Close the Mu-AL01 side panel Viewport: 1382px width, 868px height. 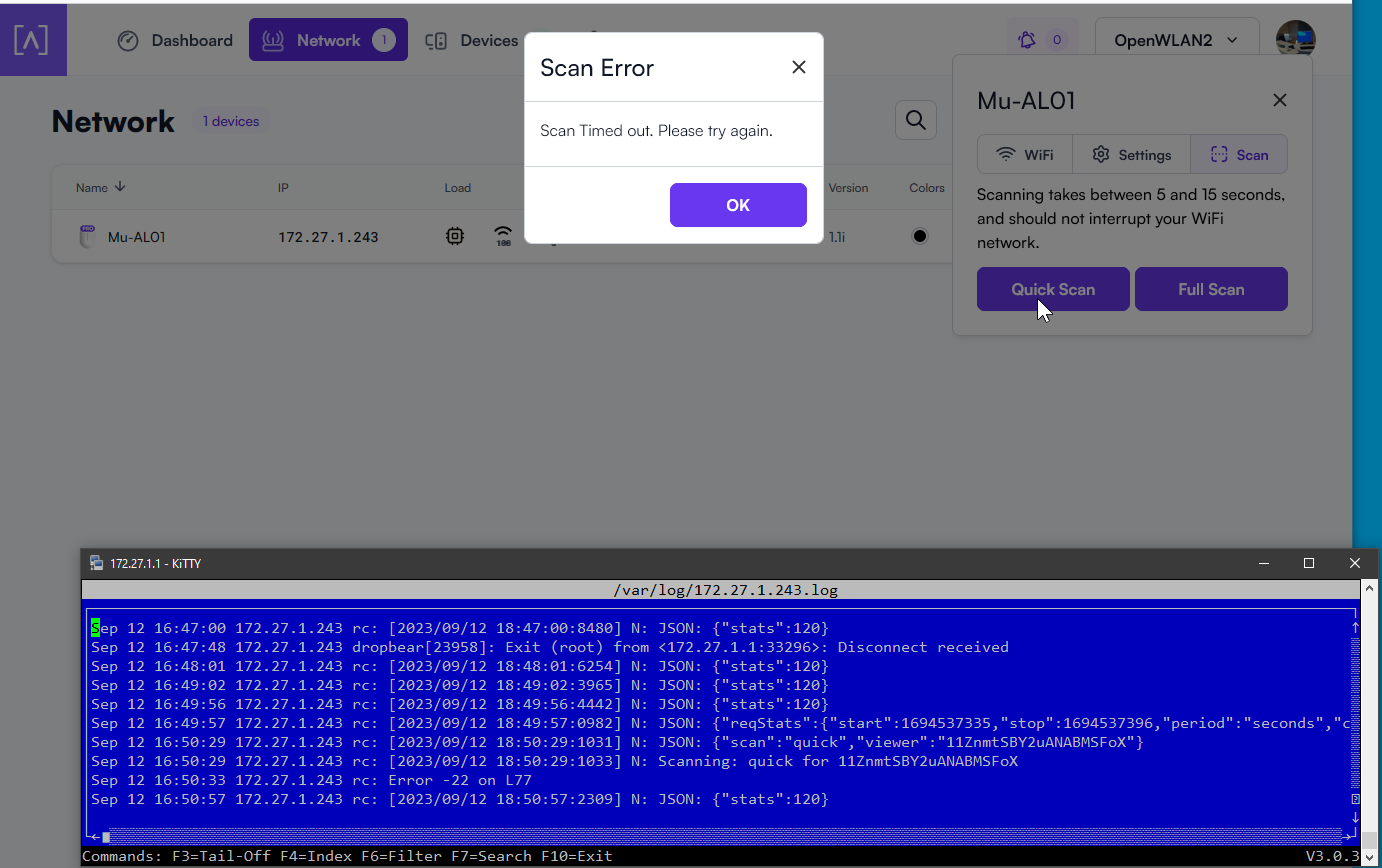[x=1279, y=100]
